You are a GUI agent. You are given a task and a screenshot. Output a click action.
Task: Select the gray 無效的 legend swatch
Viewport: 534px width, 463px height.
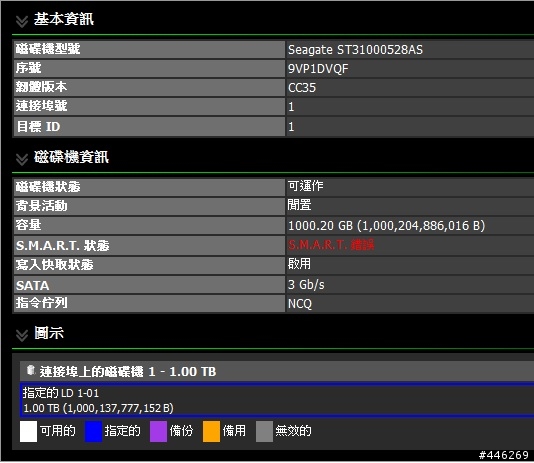264,431
